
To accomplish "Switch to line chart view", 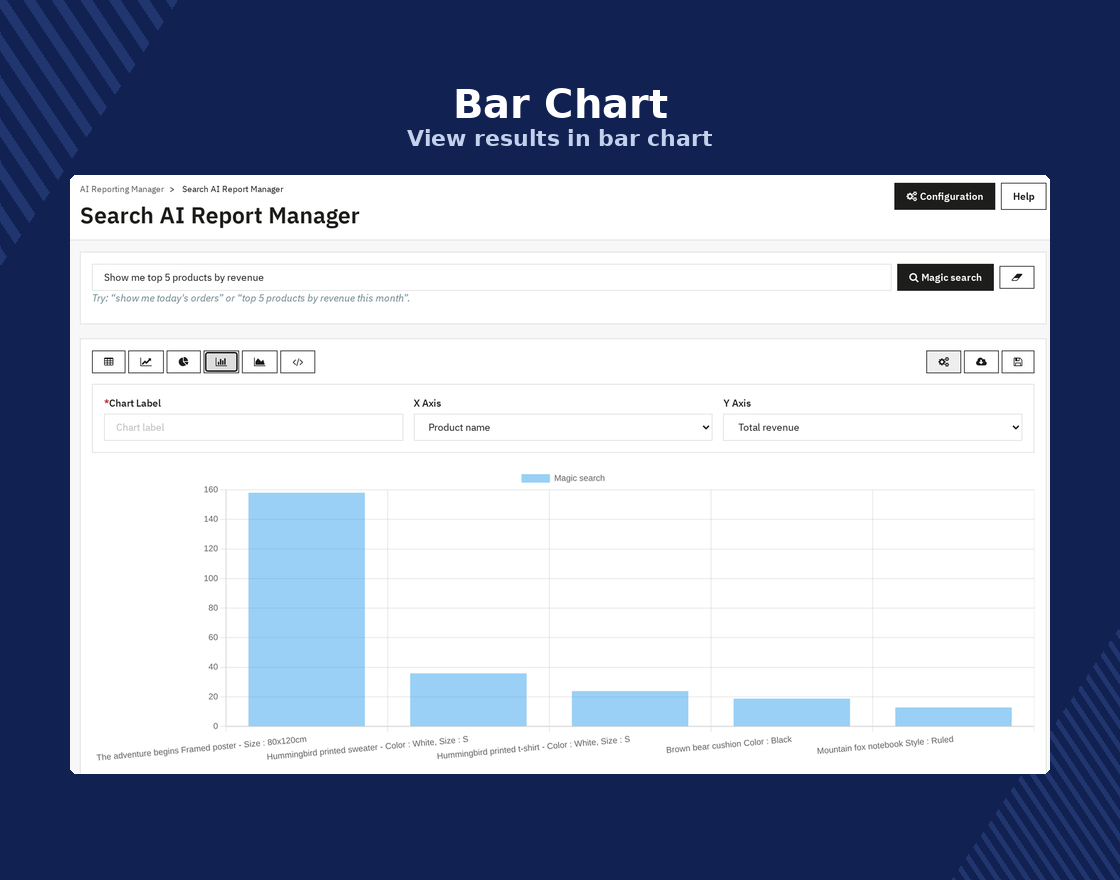I will 146,362.
